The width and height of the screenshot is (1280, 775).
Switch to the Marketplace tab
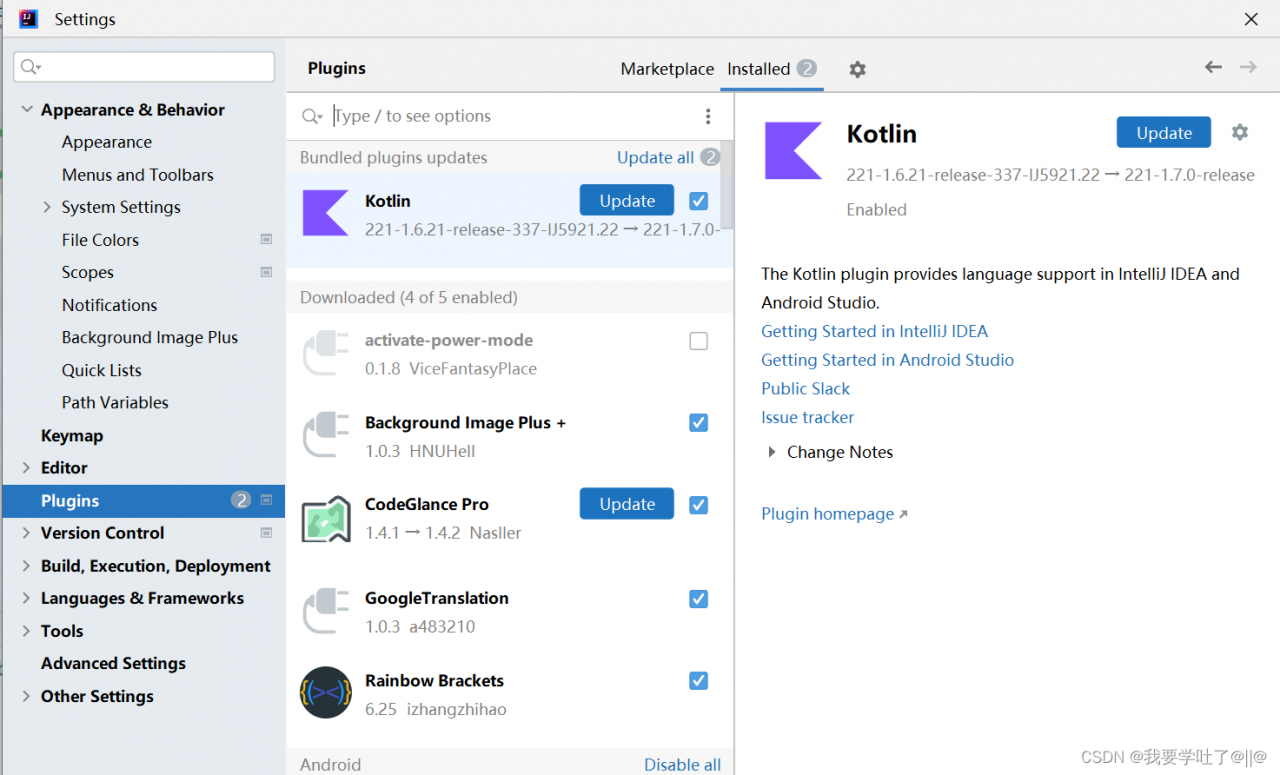(x=667, y=69)
